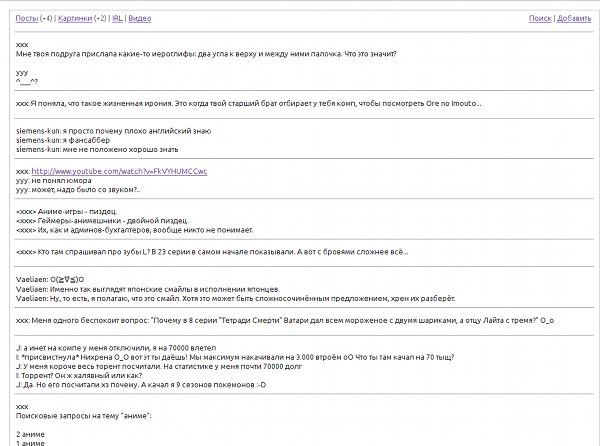Click the '2 аниме' search entry
The width and height of the screenshot is (600, 446).
[x=30, y=435]
